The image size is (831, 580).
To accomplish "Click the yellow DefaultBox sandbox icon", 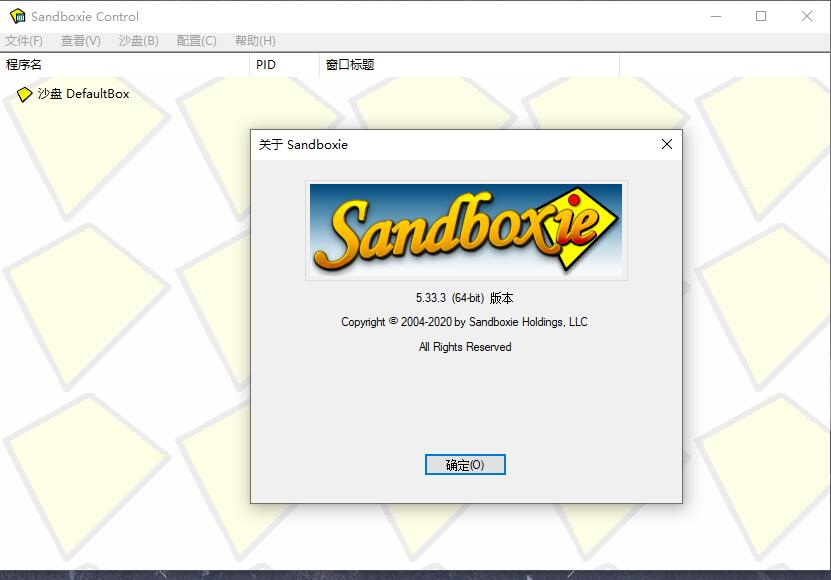I will 25,95.
